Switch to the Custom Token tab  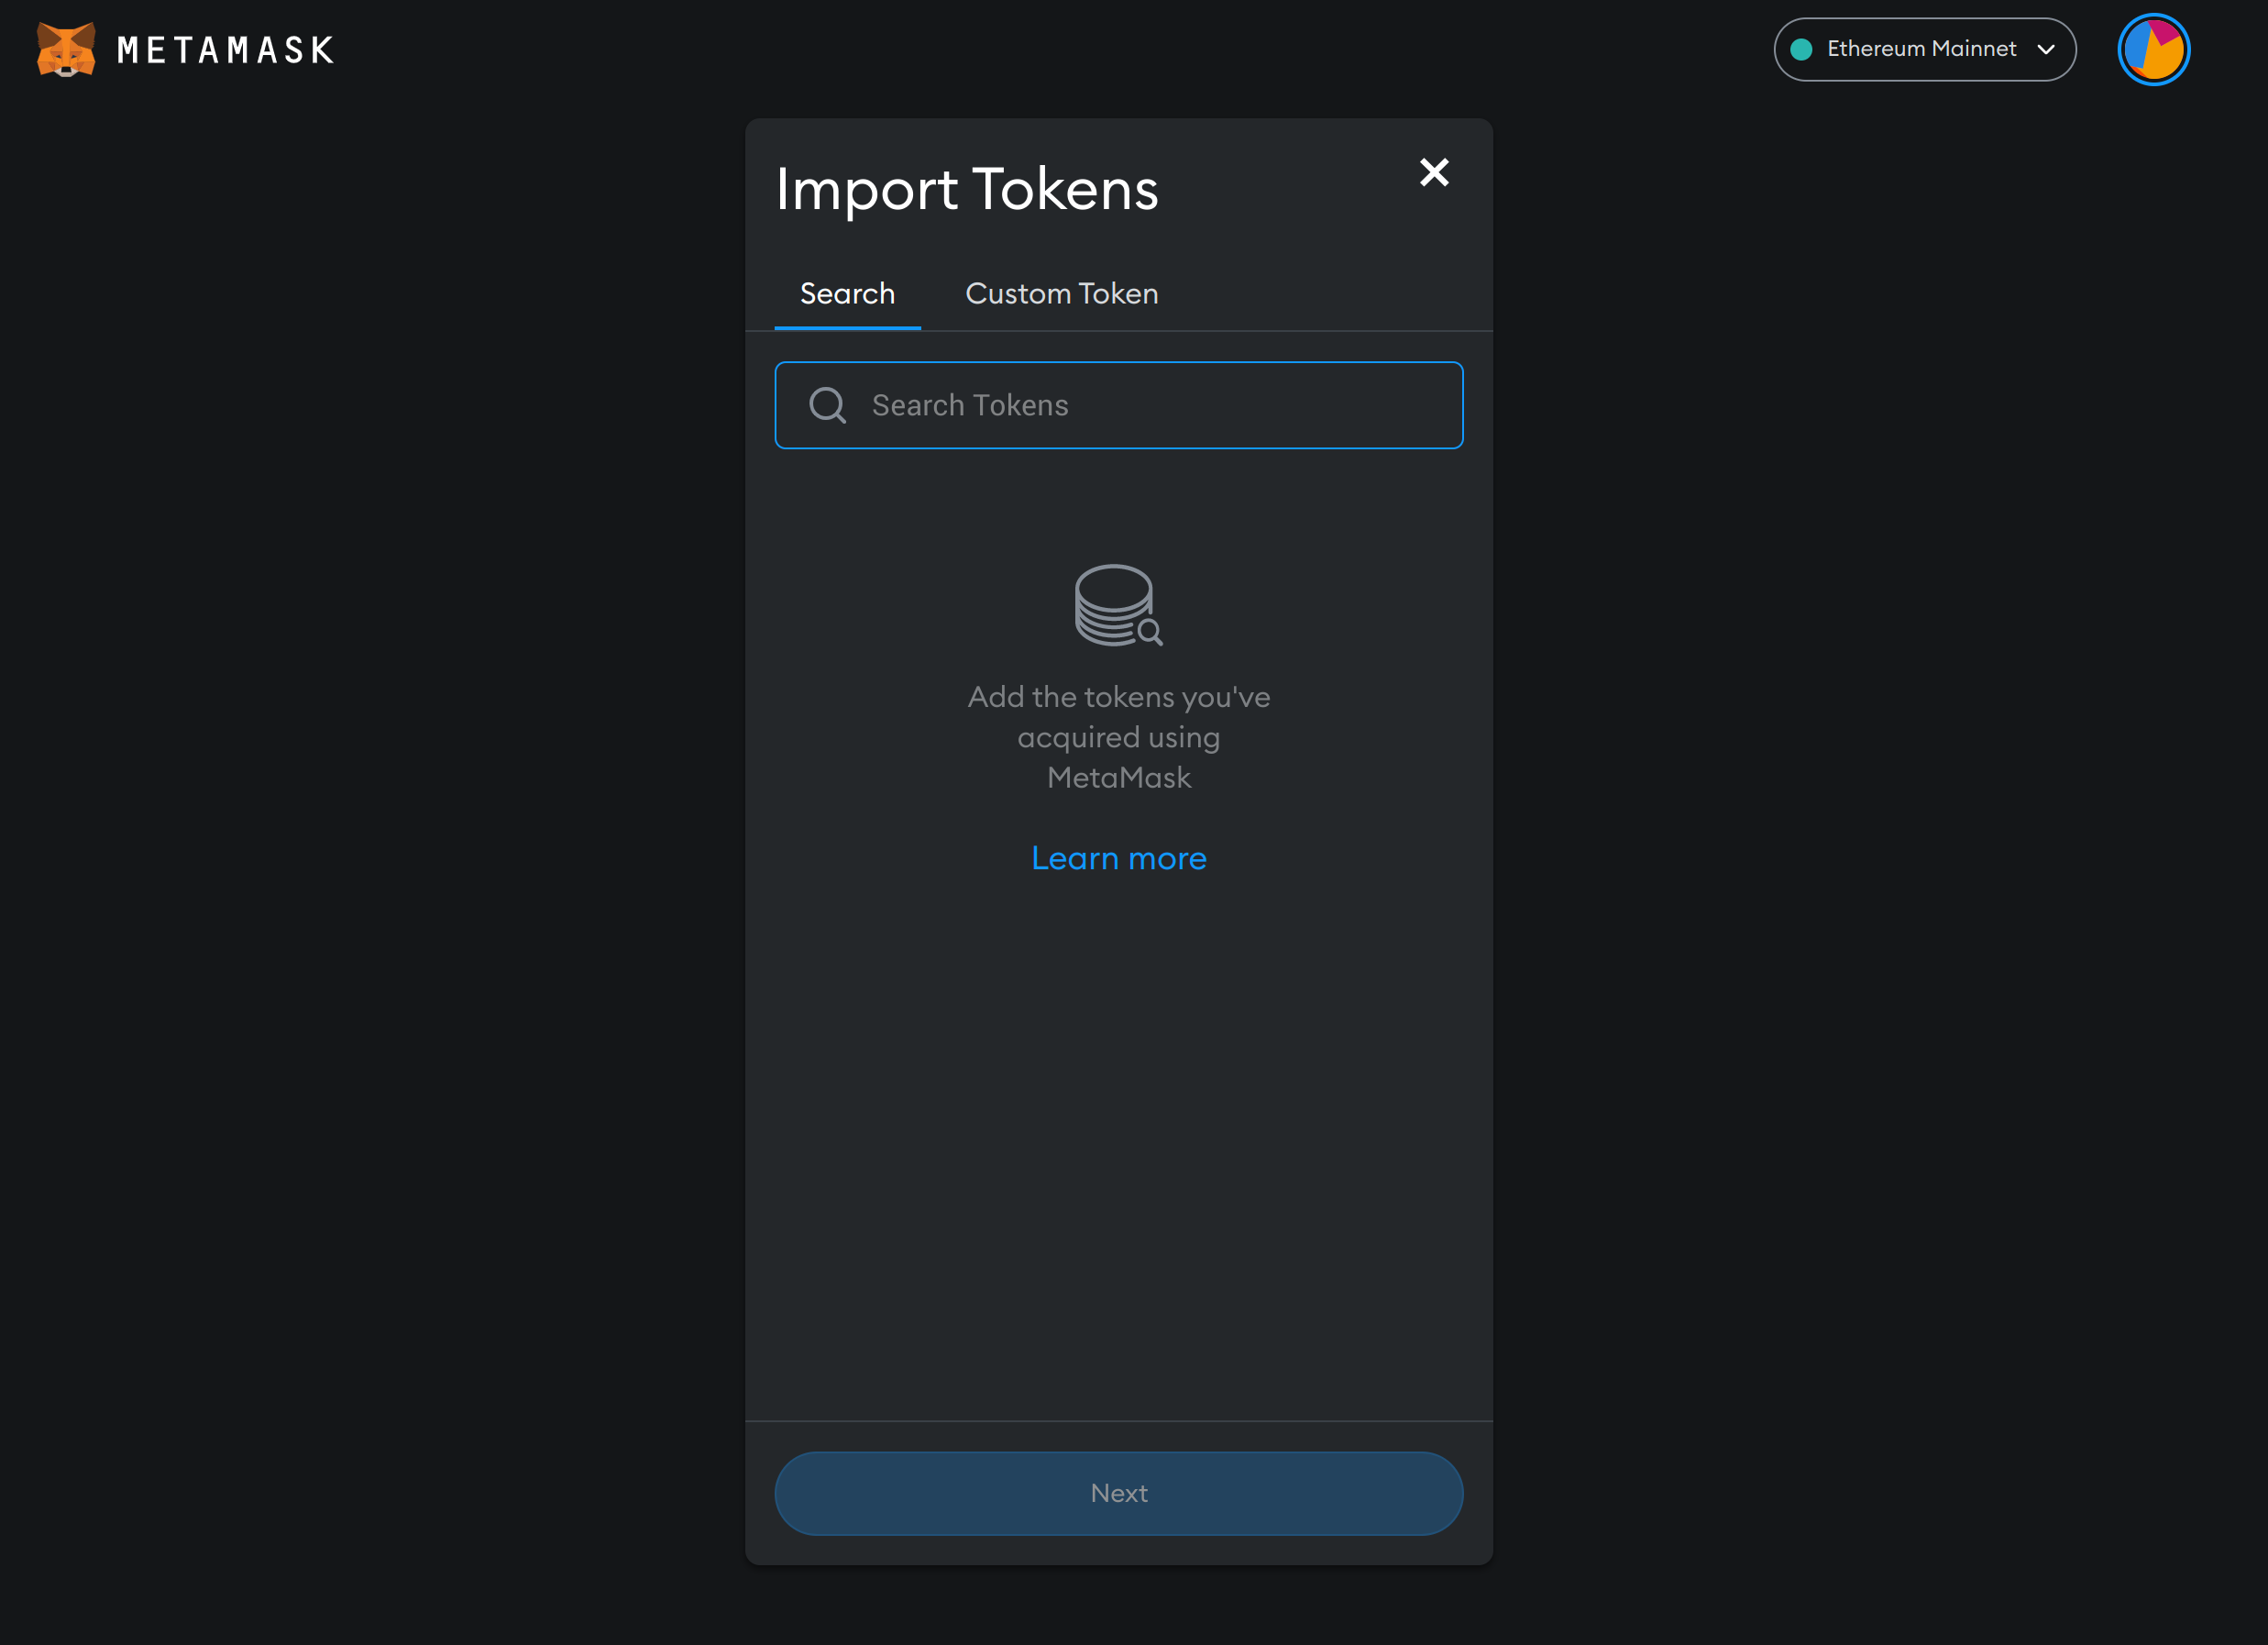[x=1061, y=293]
